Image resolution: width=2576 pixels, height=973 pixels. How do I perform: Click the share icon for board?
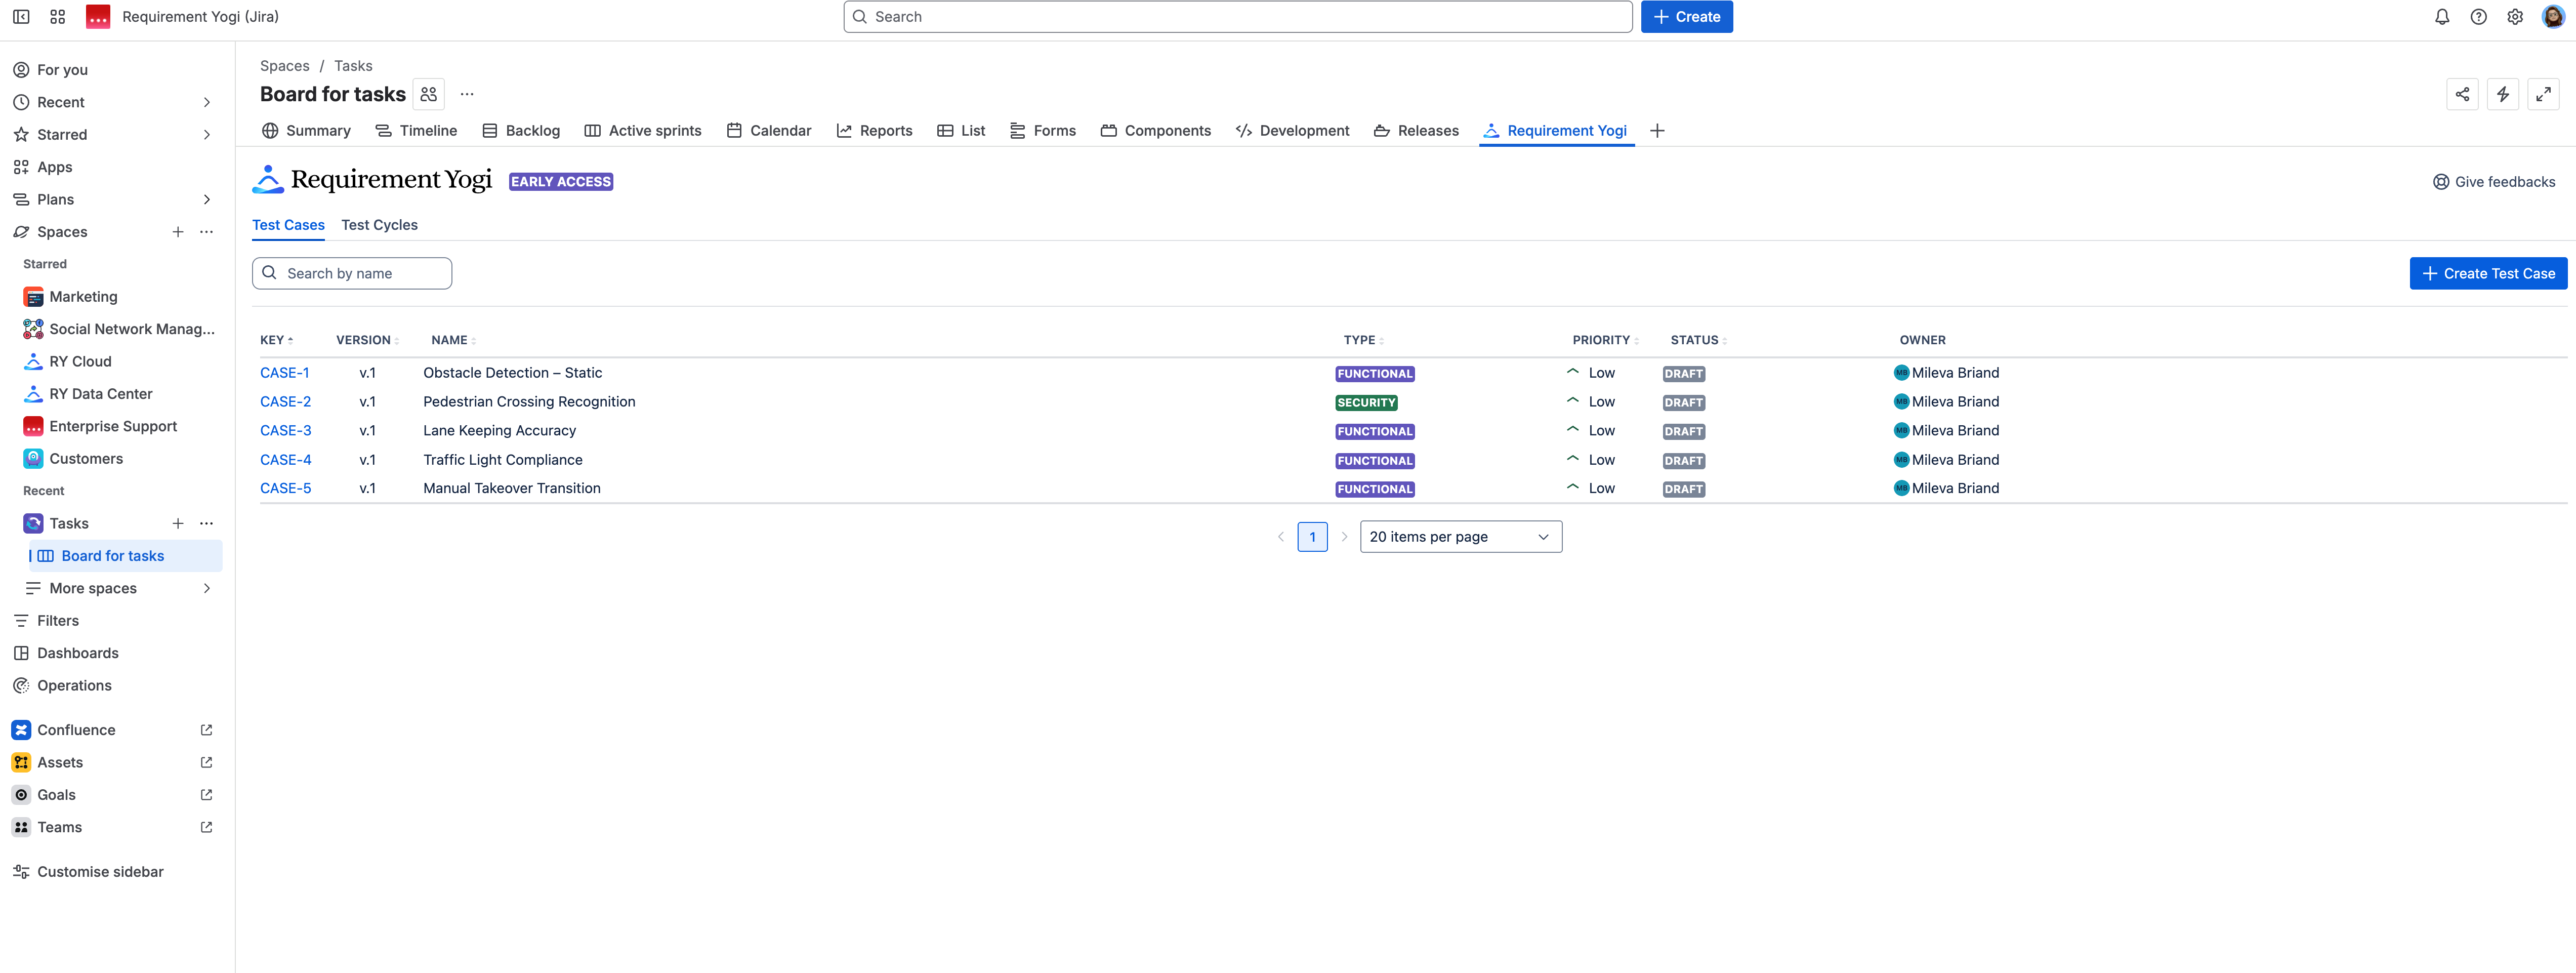[x=2462, y=94]
